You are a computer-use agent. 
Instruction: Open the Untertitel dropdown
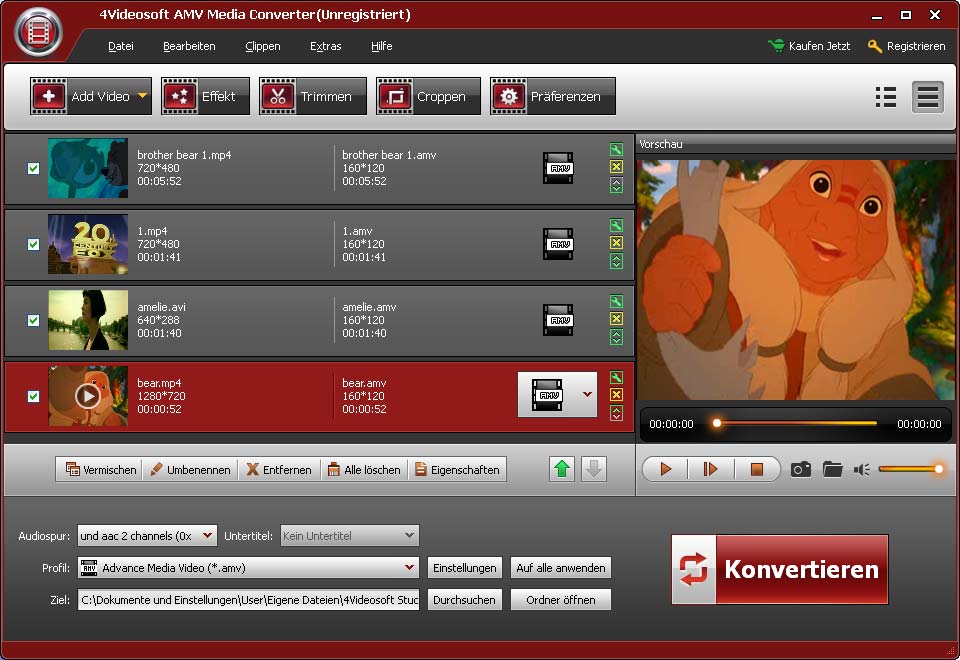pos(350,536)
